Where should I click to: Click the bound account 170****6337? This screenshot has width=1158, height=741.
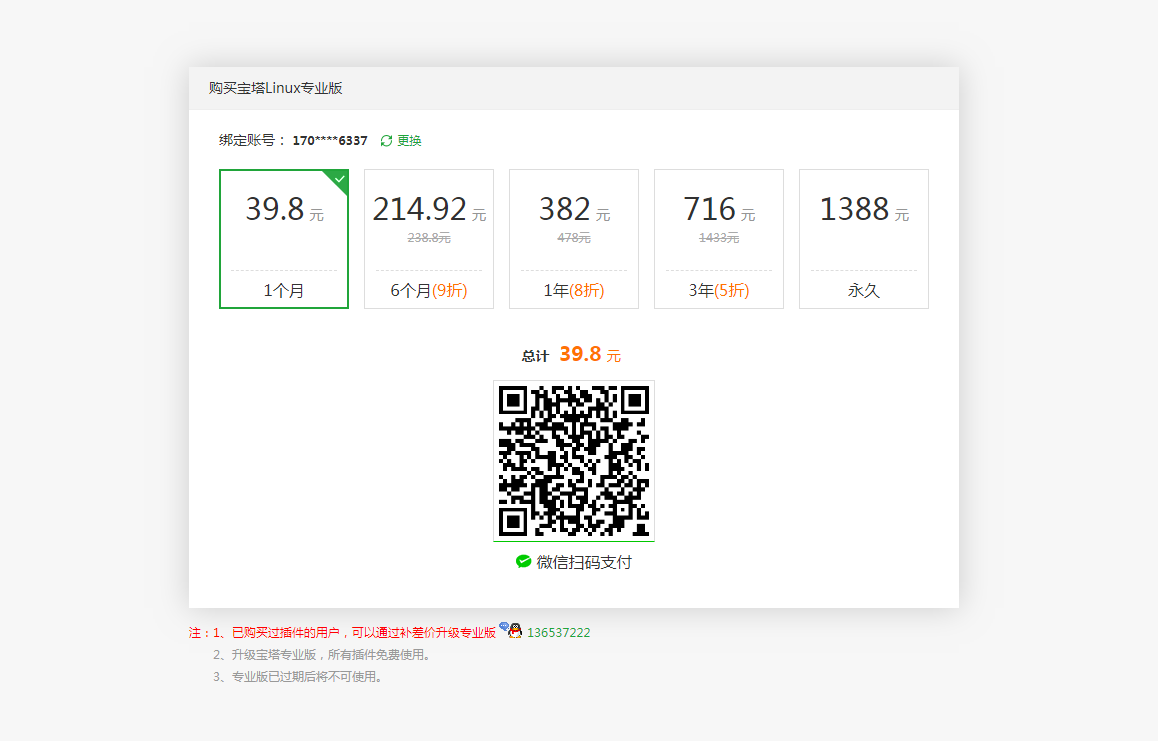[x=329, y=140]
